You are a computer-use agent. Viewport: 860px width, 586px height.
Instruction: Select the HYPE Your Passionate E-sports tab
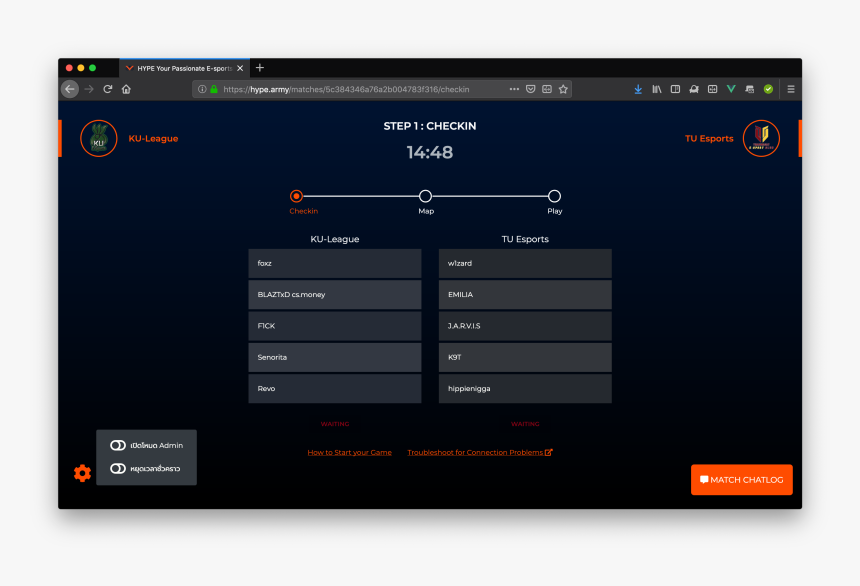click(x=184, y=68)
